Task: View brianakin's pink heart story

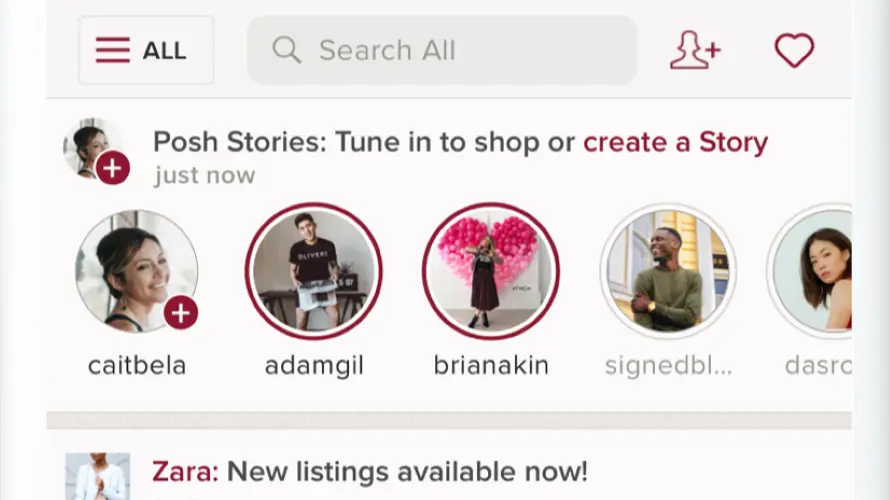Action: coord(490,271)
